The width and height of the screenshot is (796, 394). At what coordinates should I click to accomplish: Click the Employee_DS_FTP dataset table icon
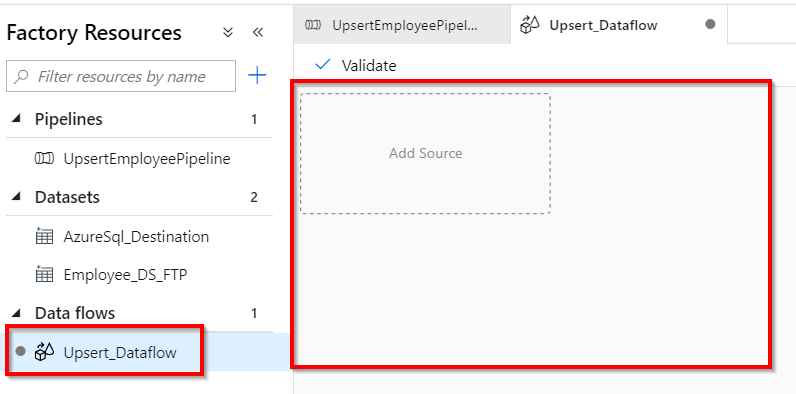tap(44, 275)
